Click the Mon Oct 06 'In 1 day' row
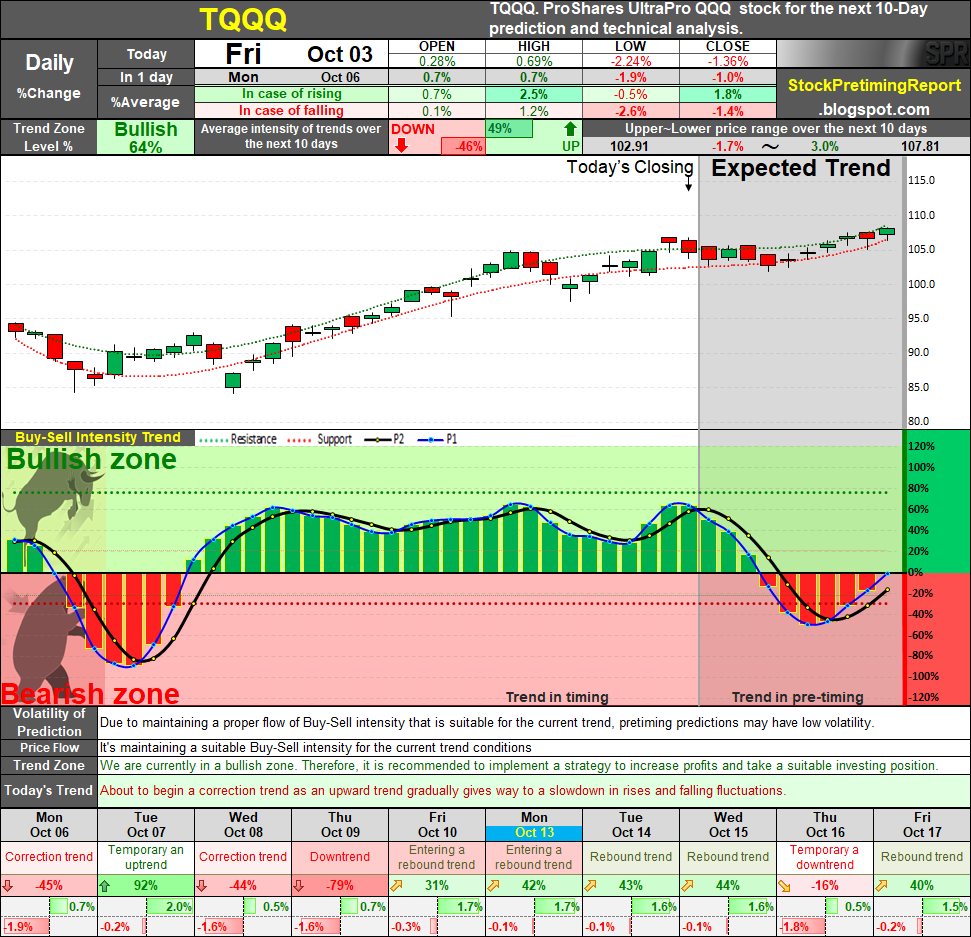 292,77
